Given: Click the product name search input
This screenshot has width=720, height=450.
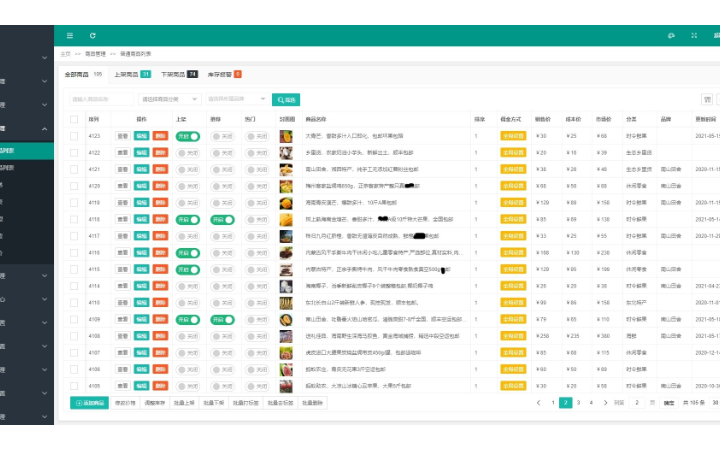Looking at the screenshot, I should click(102, 100).
